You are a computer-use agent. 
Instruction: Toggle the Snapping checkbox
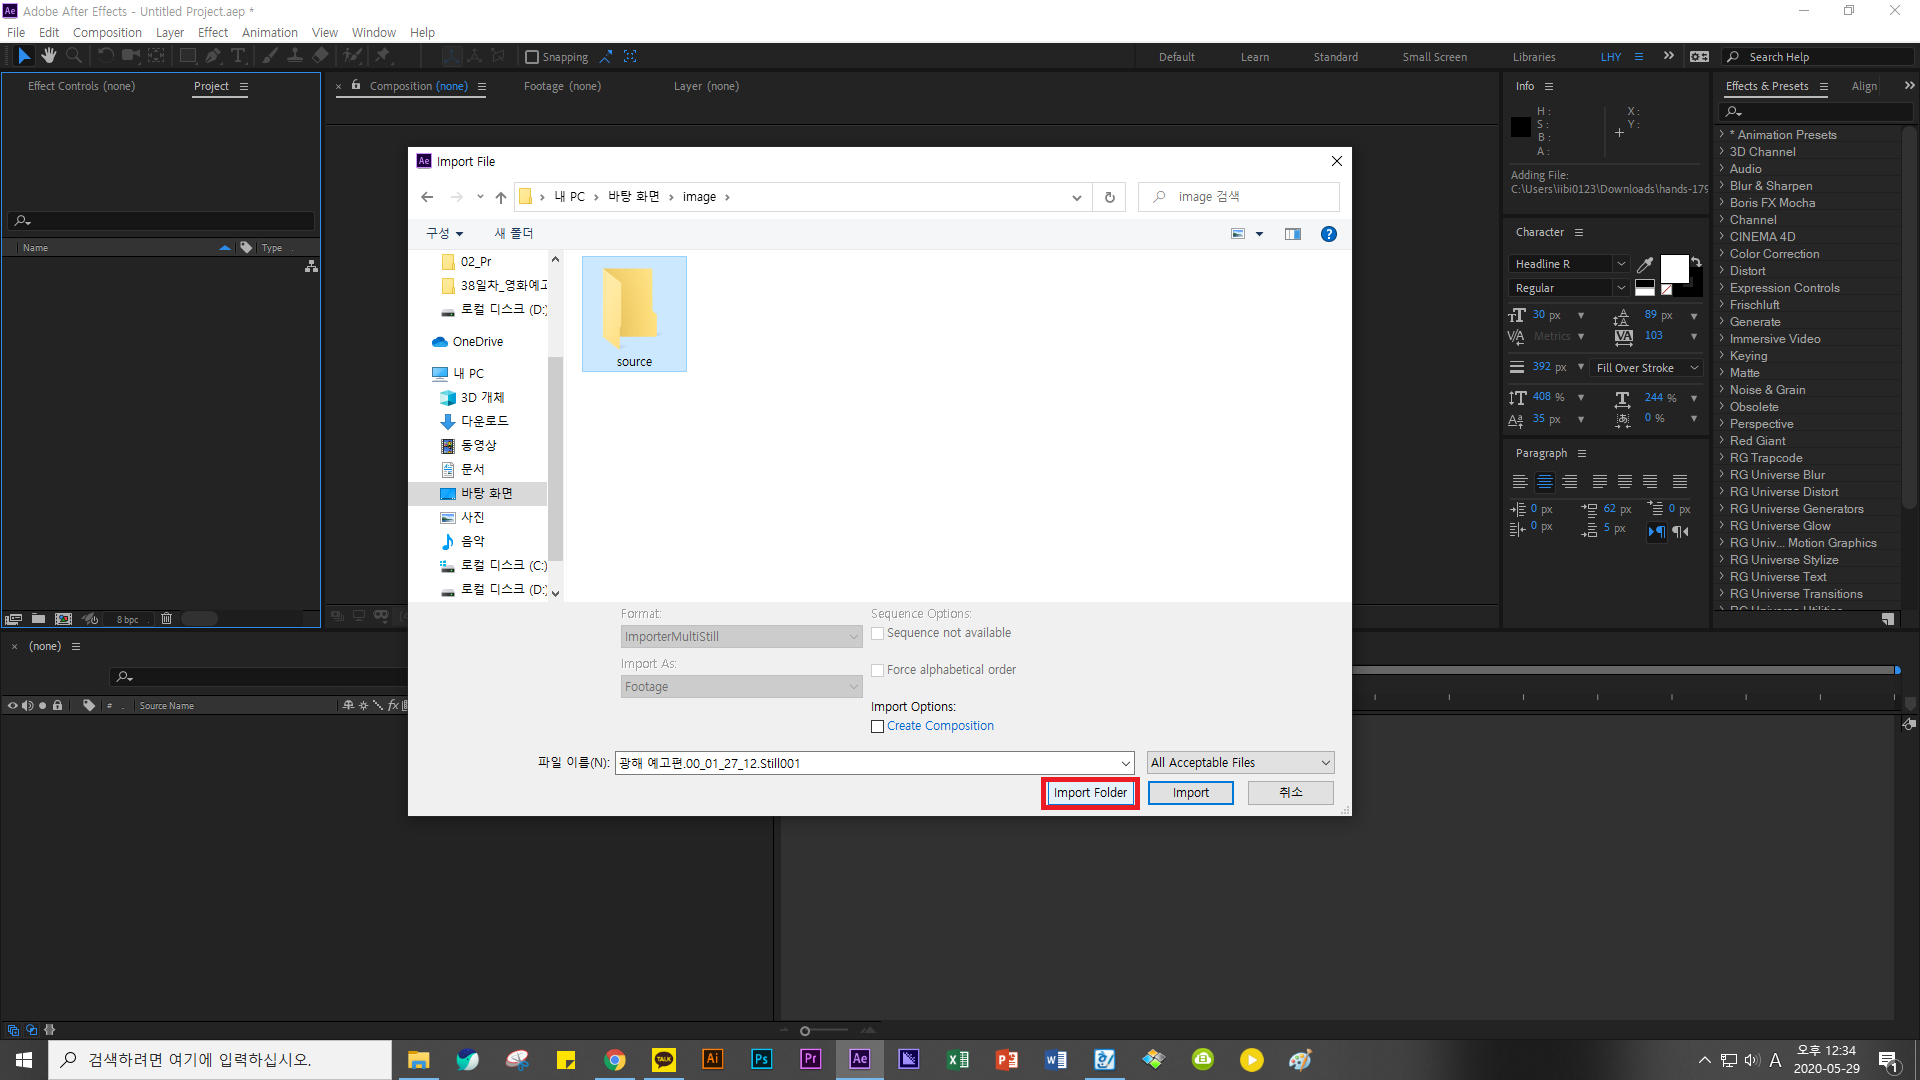[x=532, y=57]
